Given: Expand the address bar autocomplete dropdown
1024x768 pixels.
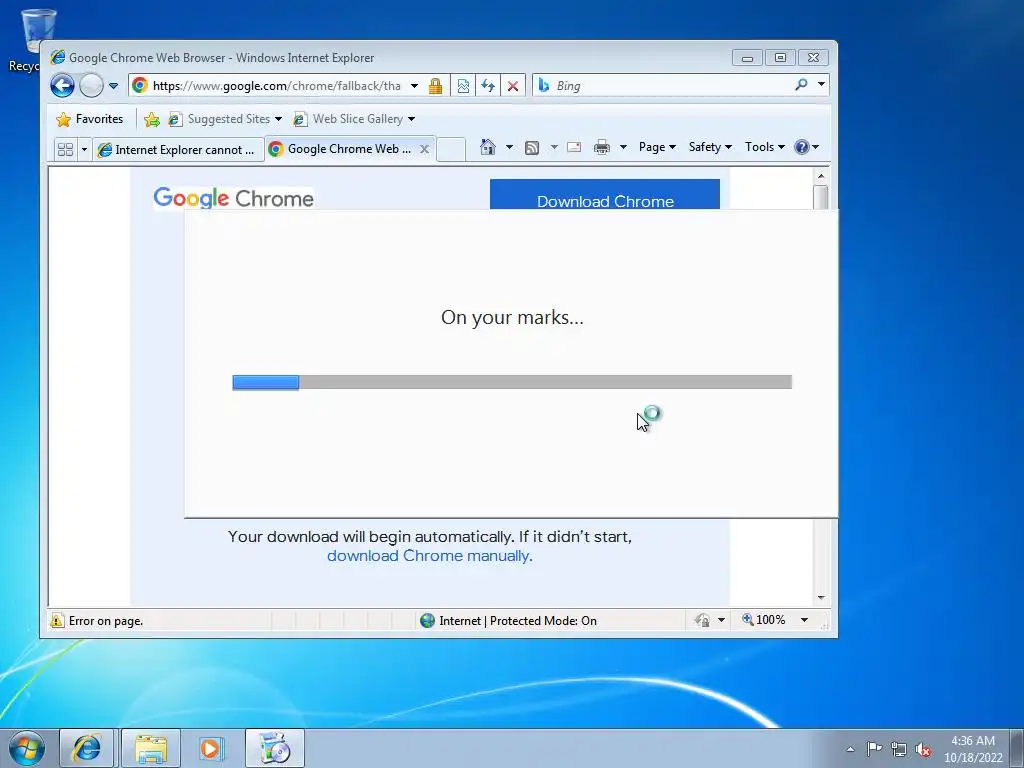Looking at the screenshot, I should [x=414, y=86].
